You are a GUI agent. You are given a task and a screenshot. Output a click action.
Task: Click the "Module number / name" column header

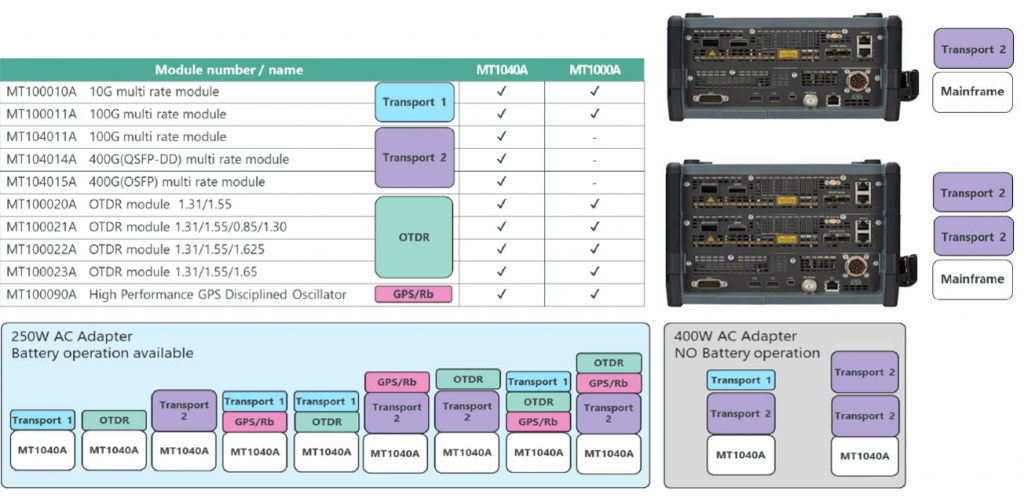click(229, 70)
